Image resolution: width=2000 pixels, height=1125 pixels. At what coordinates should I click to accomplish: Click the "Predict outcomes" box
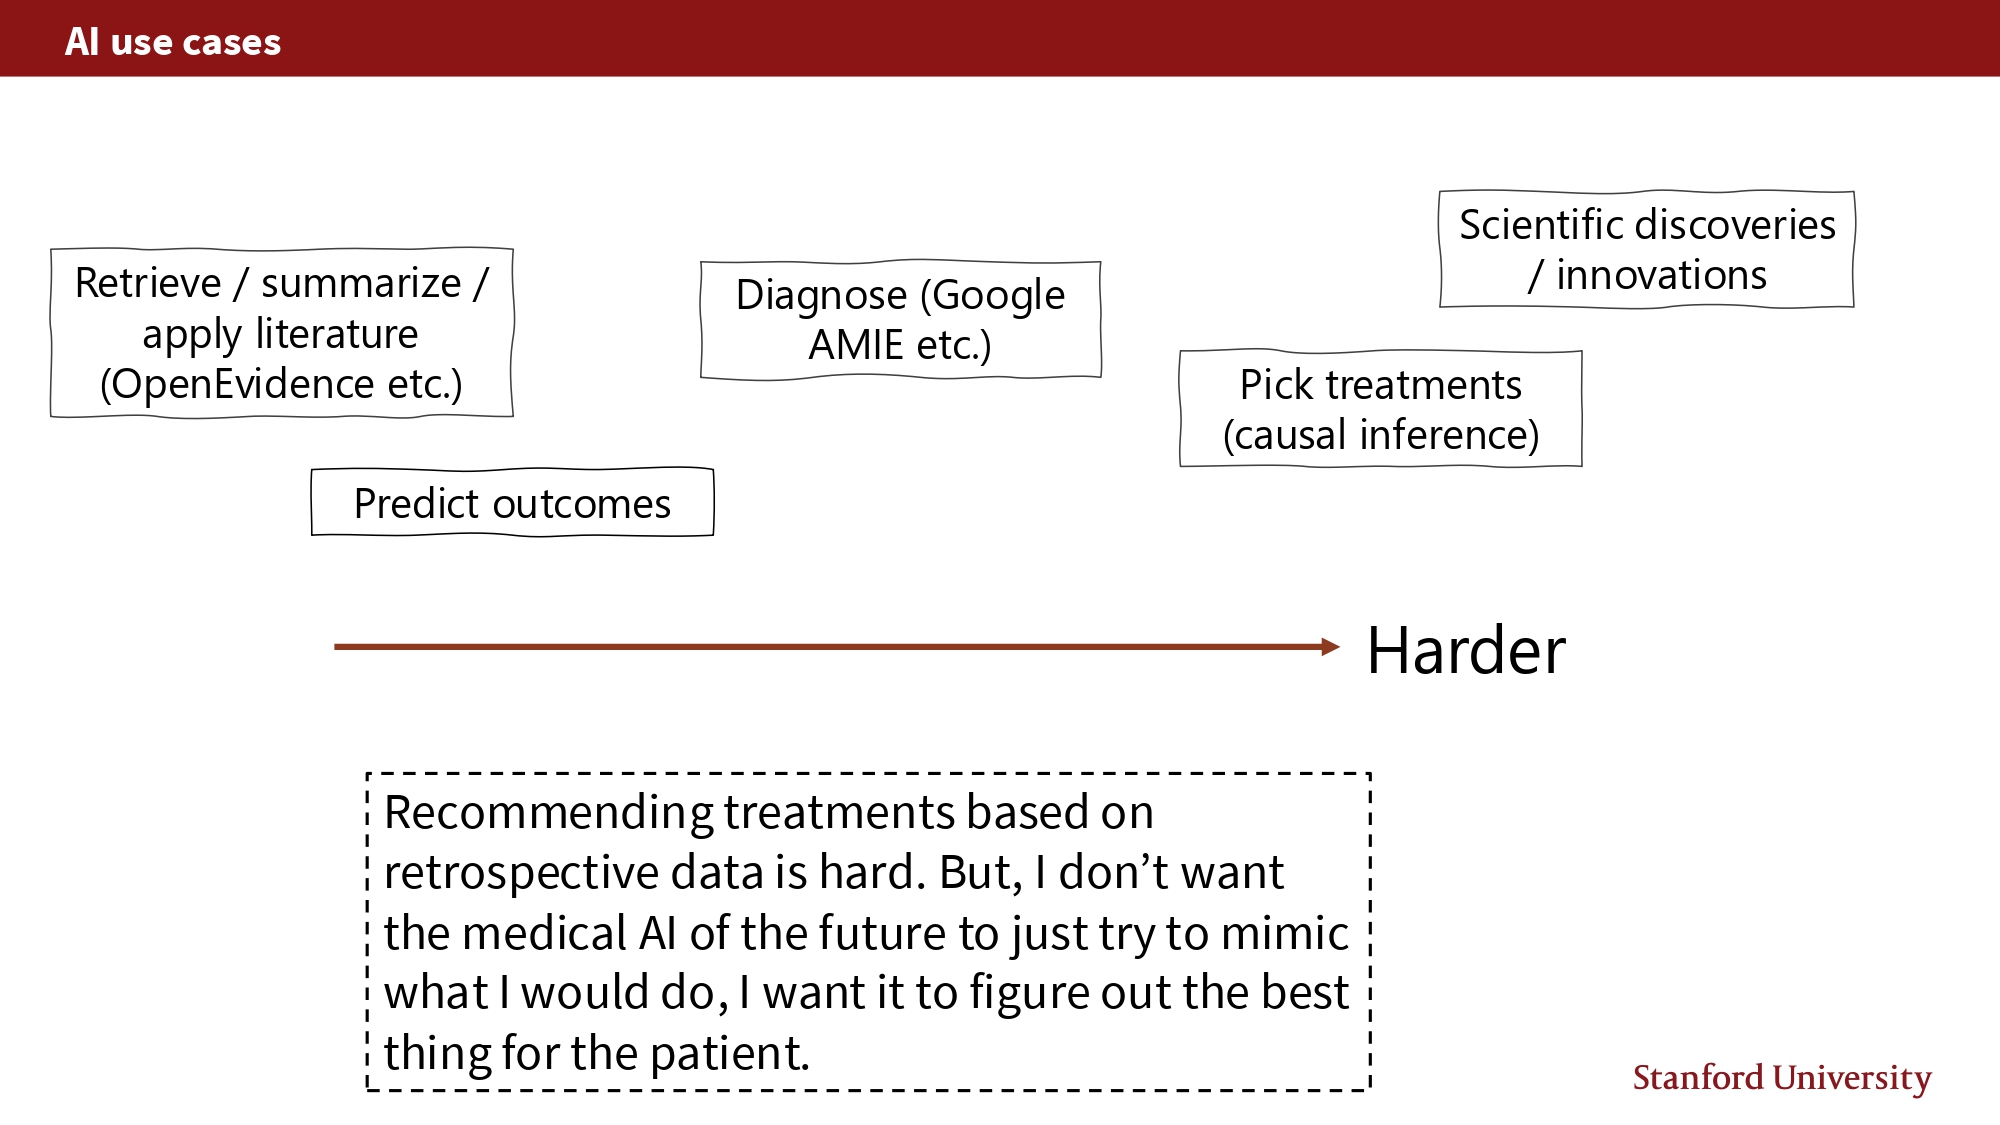[x=512, y=503]
